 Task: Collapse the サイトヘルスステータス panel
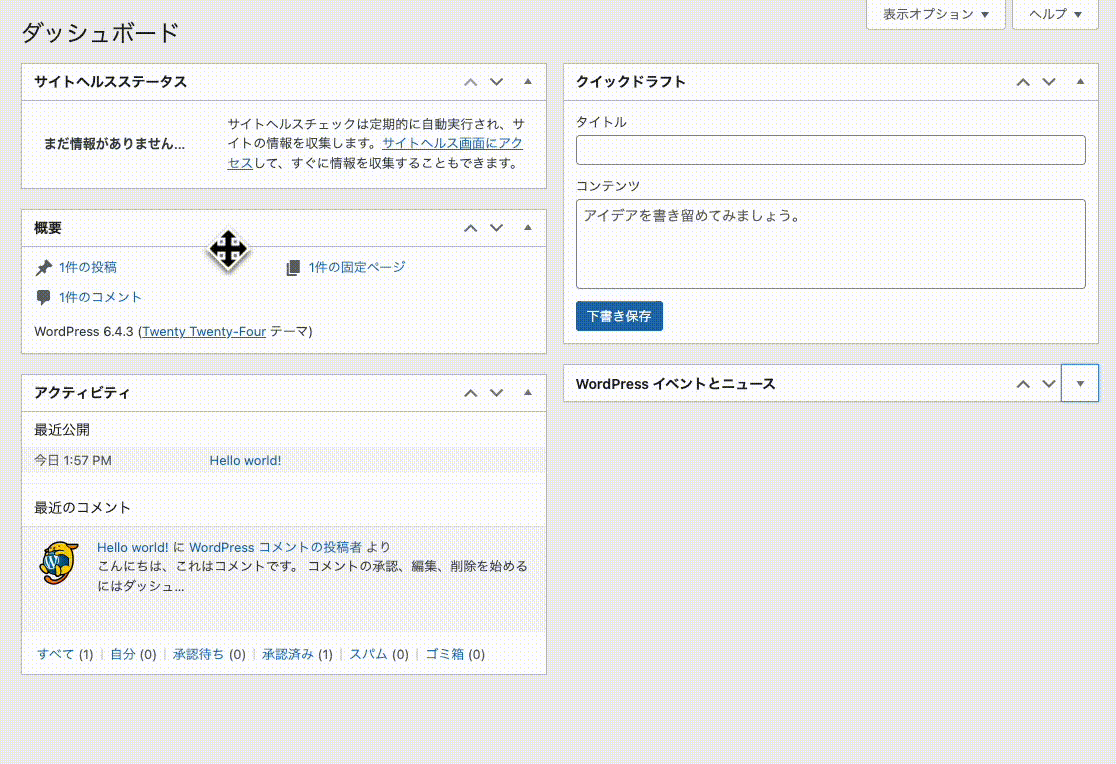(x=527, y=82)
